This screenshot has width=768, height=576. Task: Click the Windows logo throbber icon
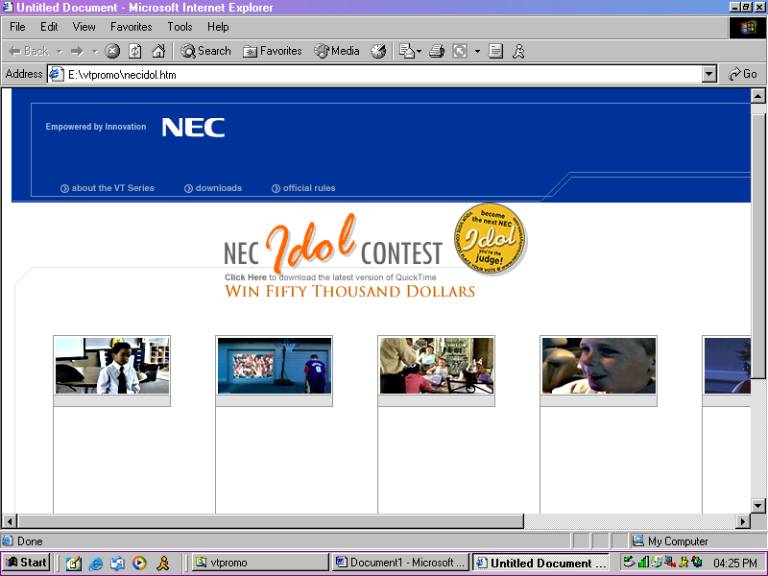(x=747, y=27)
